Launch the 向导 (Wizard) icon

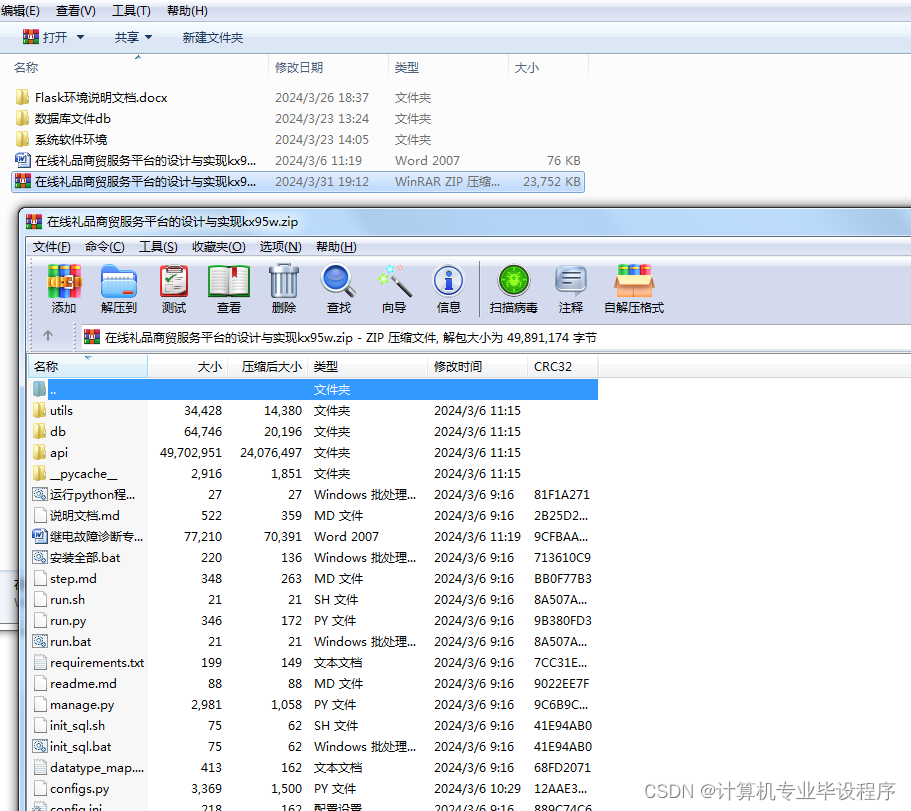tap(393, 285)
